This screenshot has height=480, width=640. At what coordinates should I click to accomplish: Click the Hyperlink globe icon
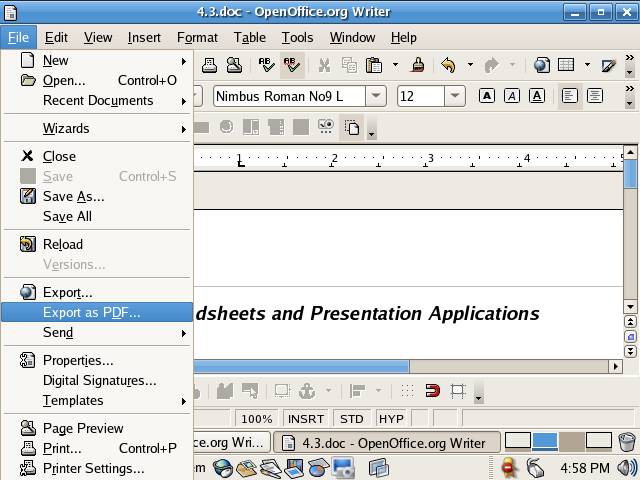pyautogui.click(x=541, y=66)
